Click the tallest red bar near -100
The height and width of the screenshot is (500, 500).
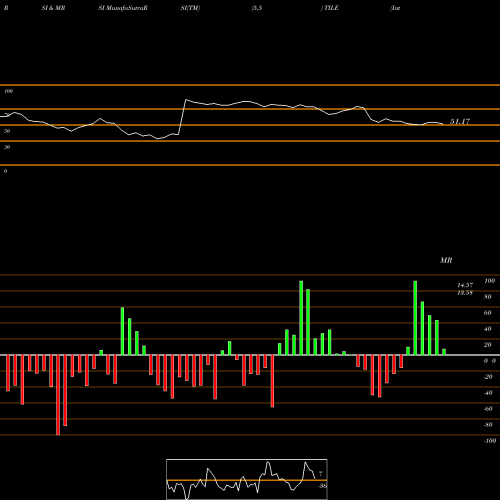point(58,395)
